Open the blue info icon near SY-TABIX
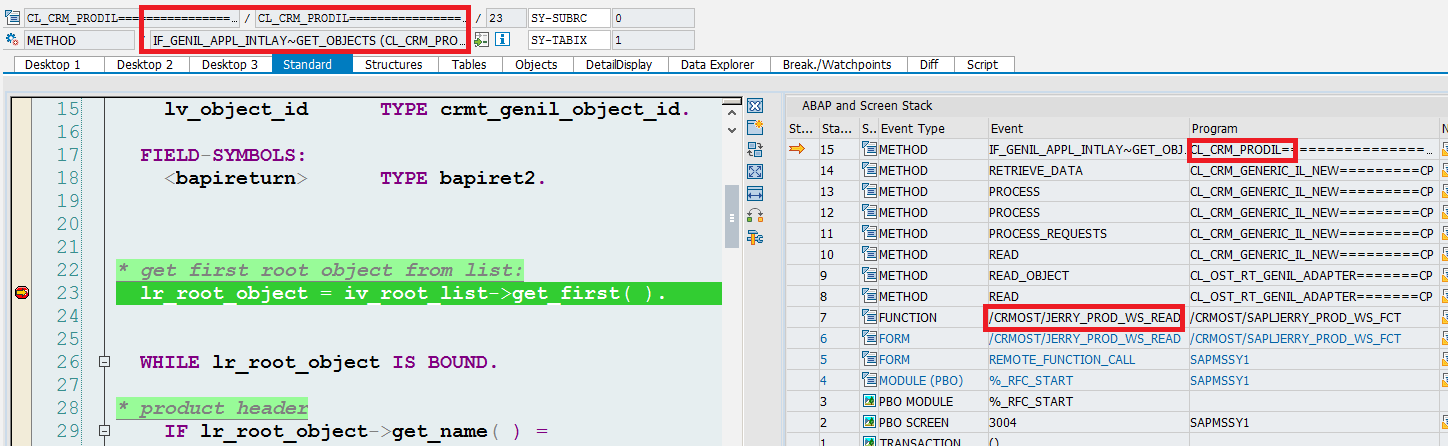Image resolution: width=1448 pixels, height=446 pixels. pos(503,40)
